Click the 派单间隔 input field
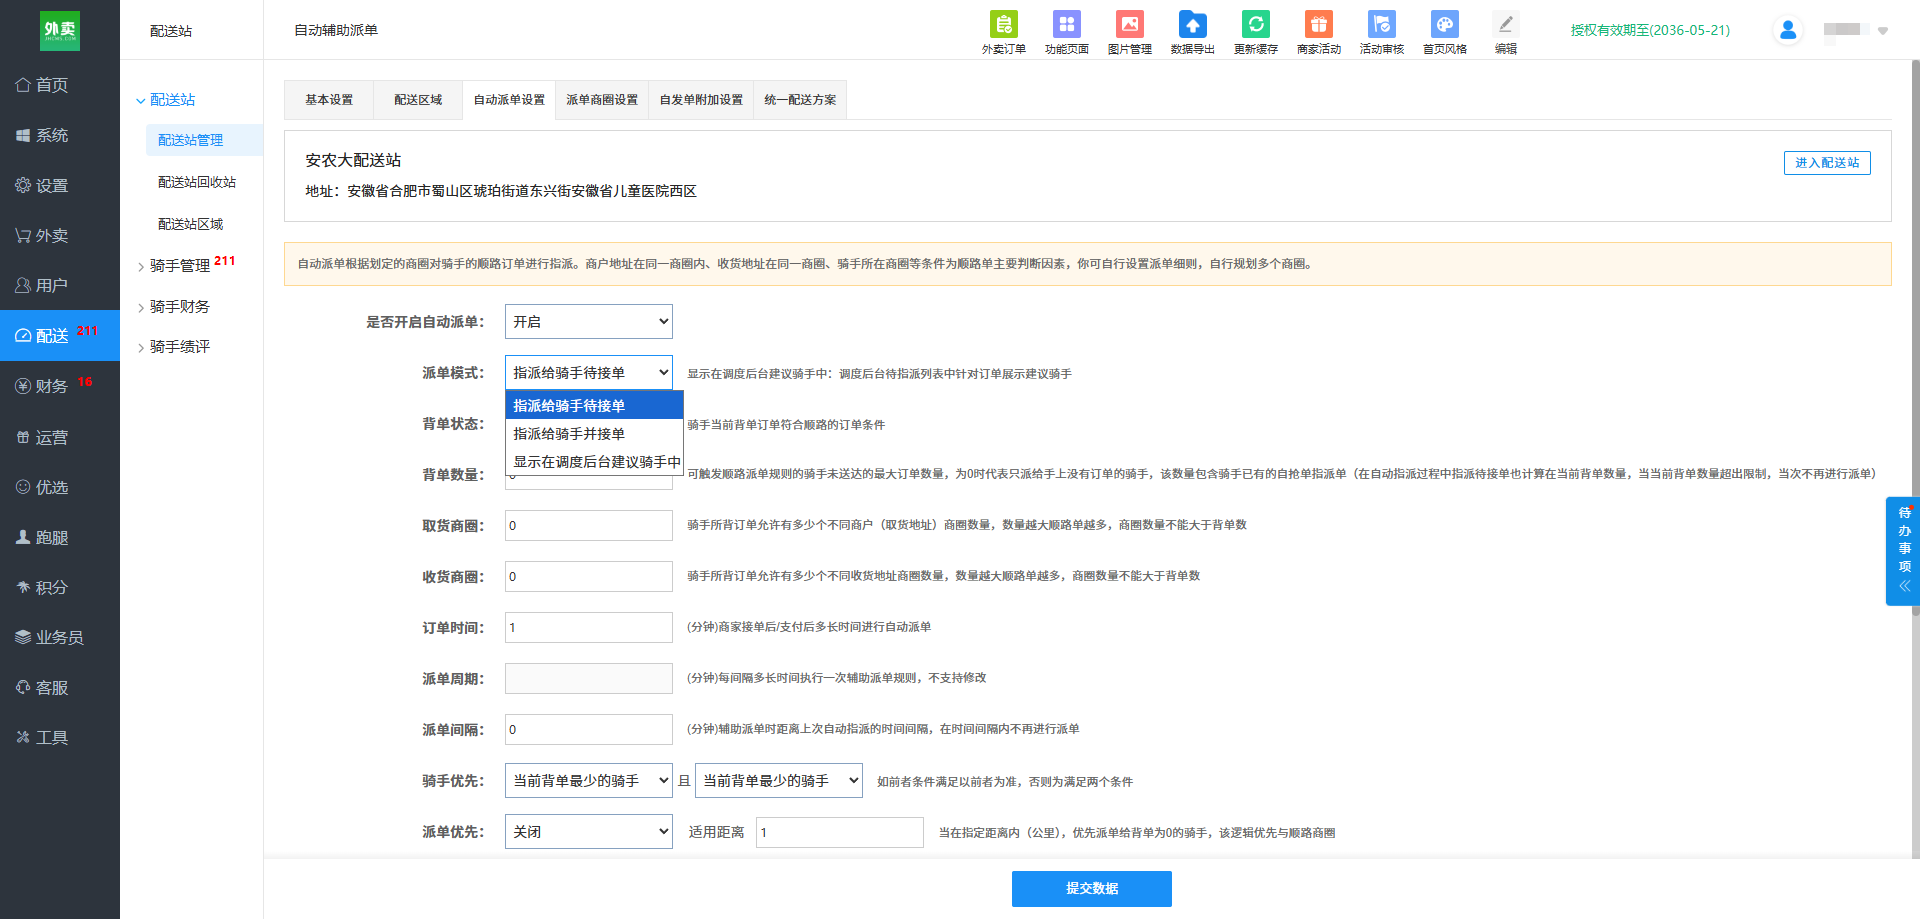Viewport: 1920px width, 919px height. [588, 730]
